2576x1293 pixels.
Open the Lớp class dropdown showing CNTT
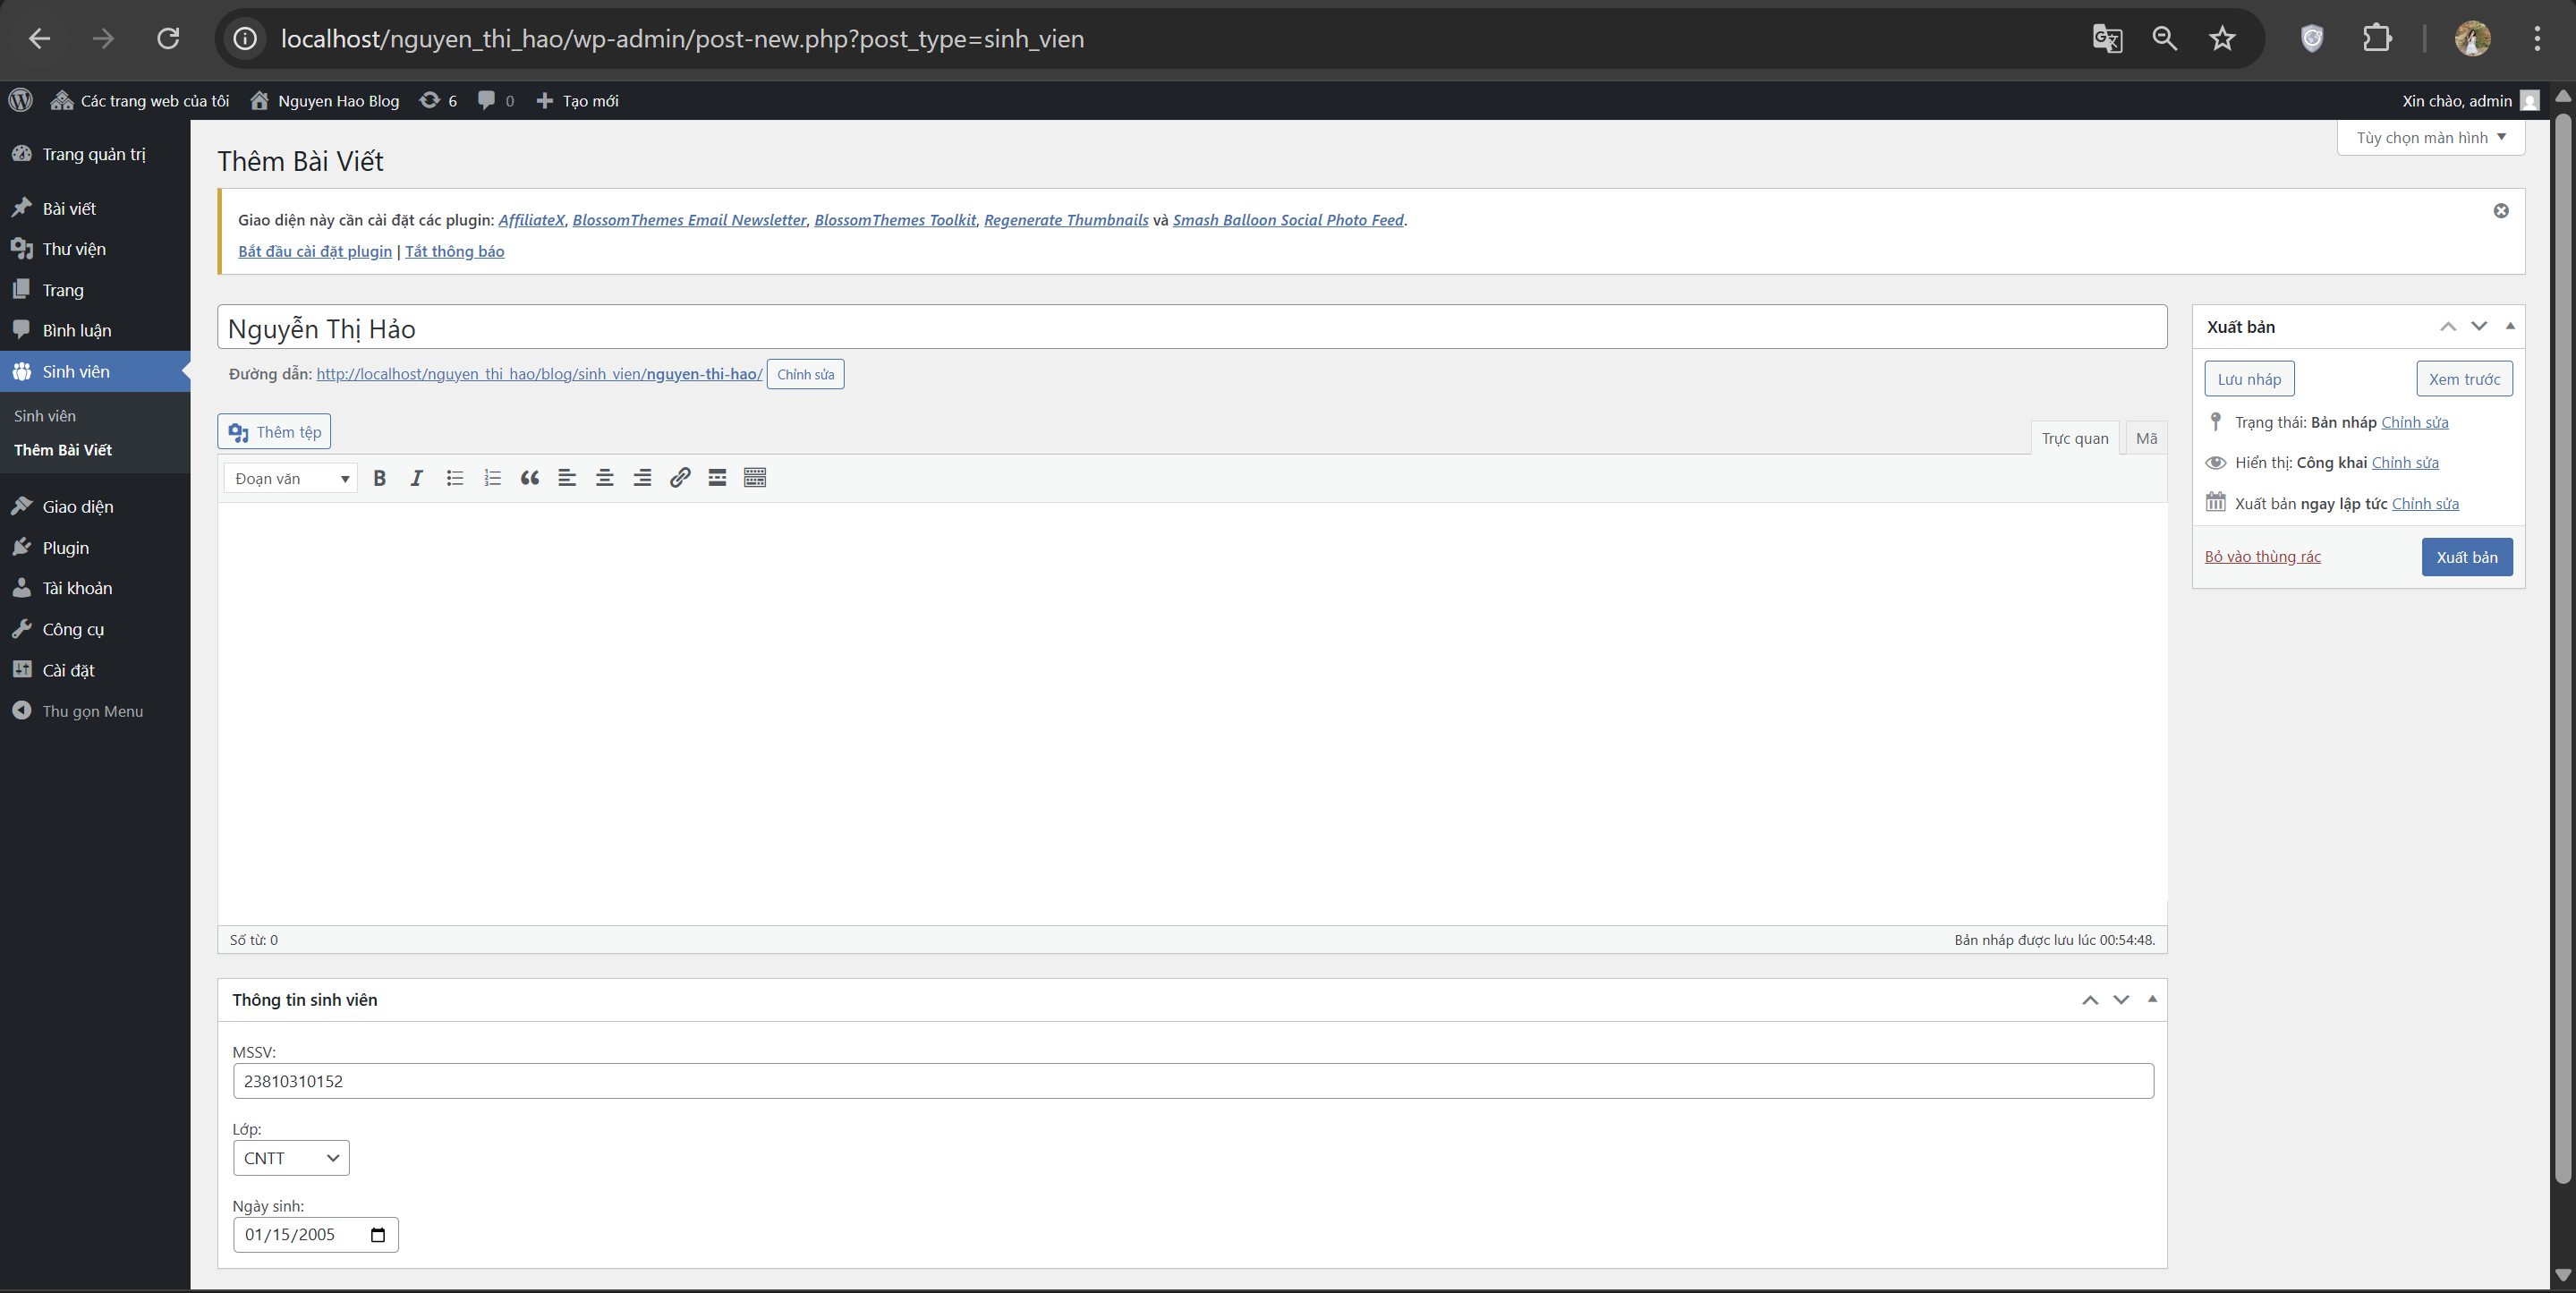pyautogui.click(x=291, y=1158)
